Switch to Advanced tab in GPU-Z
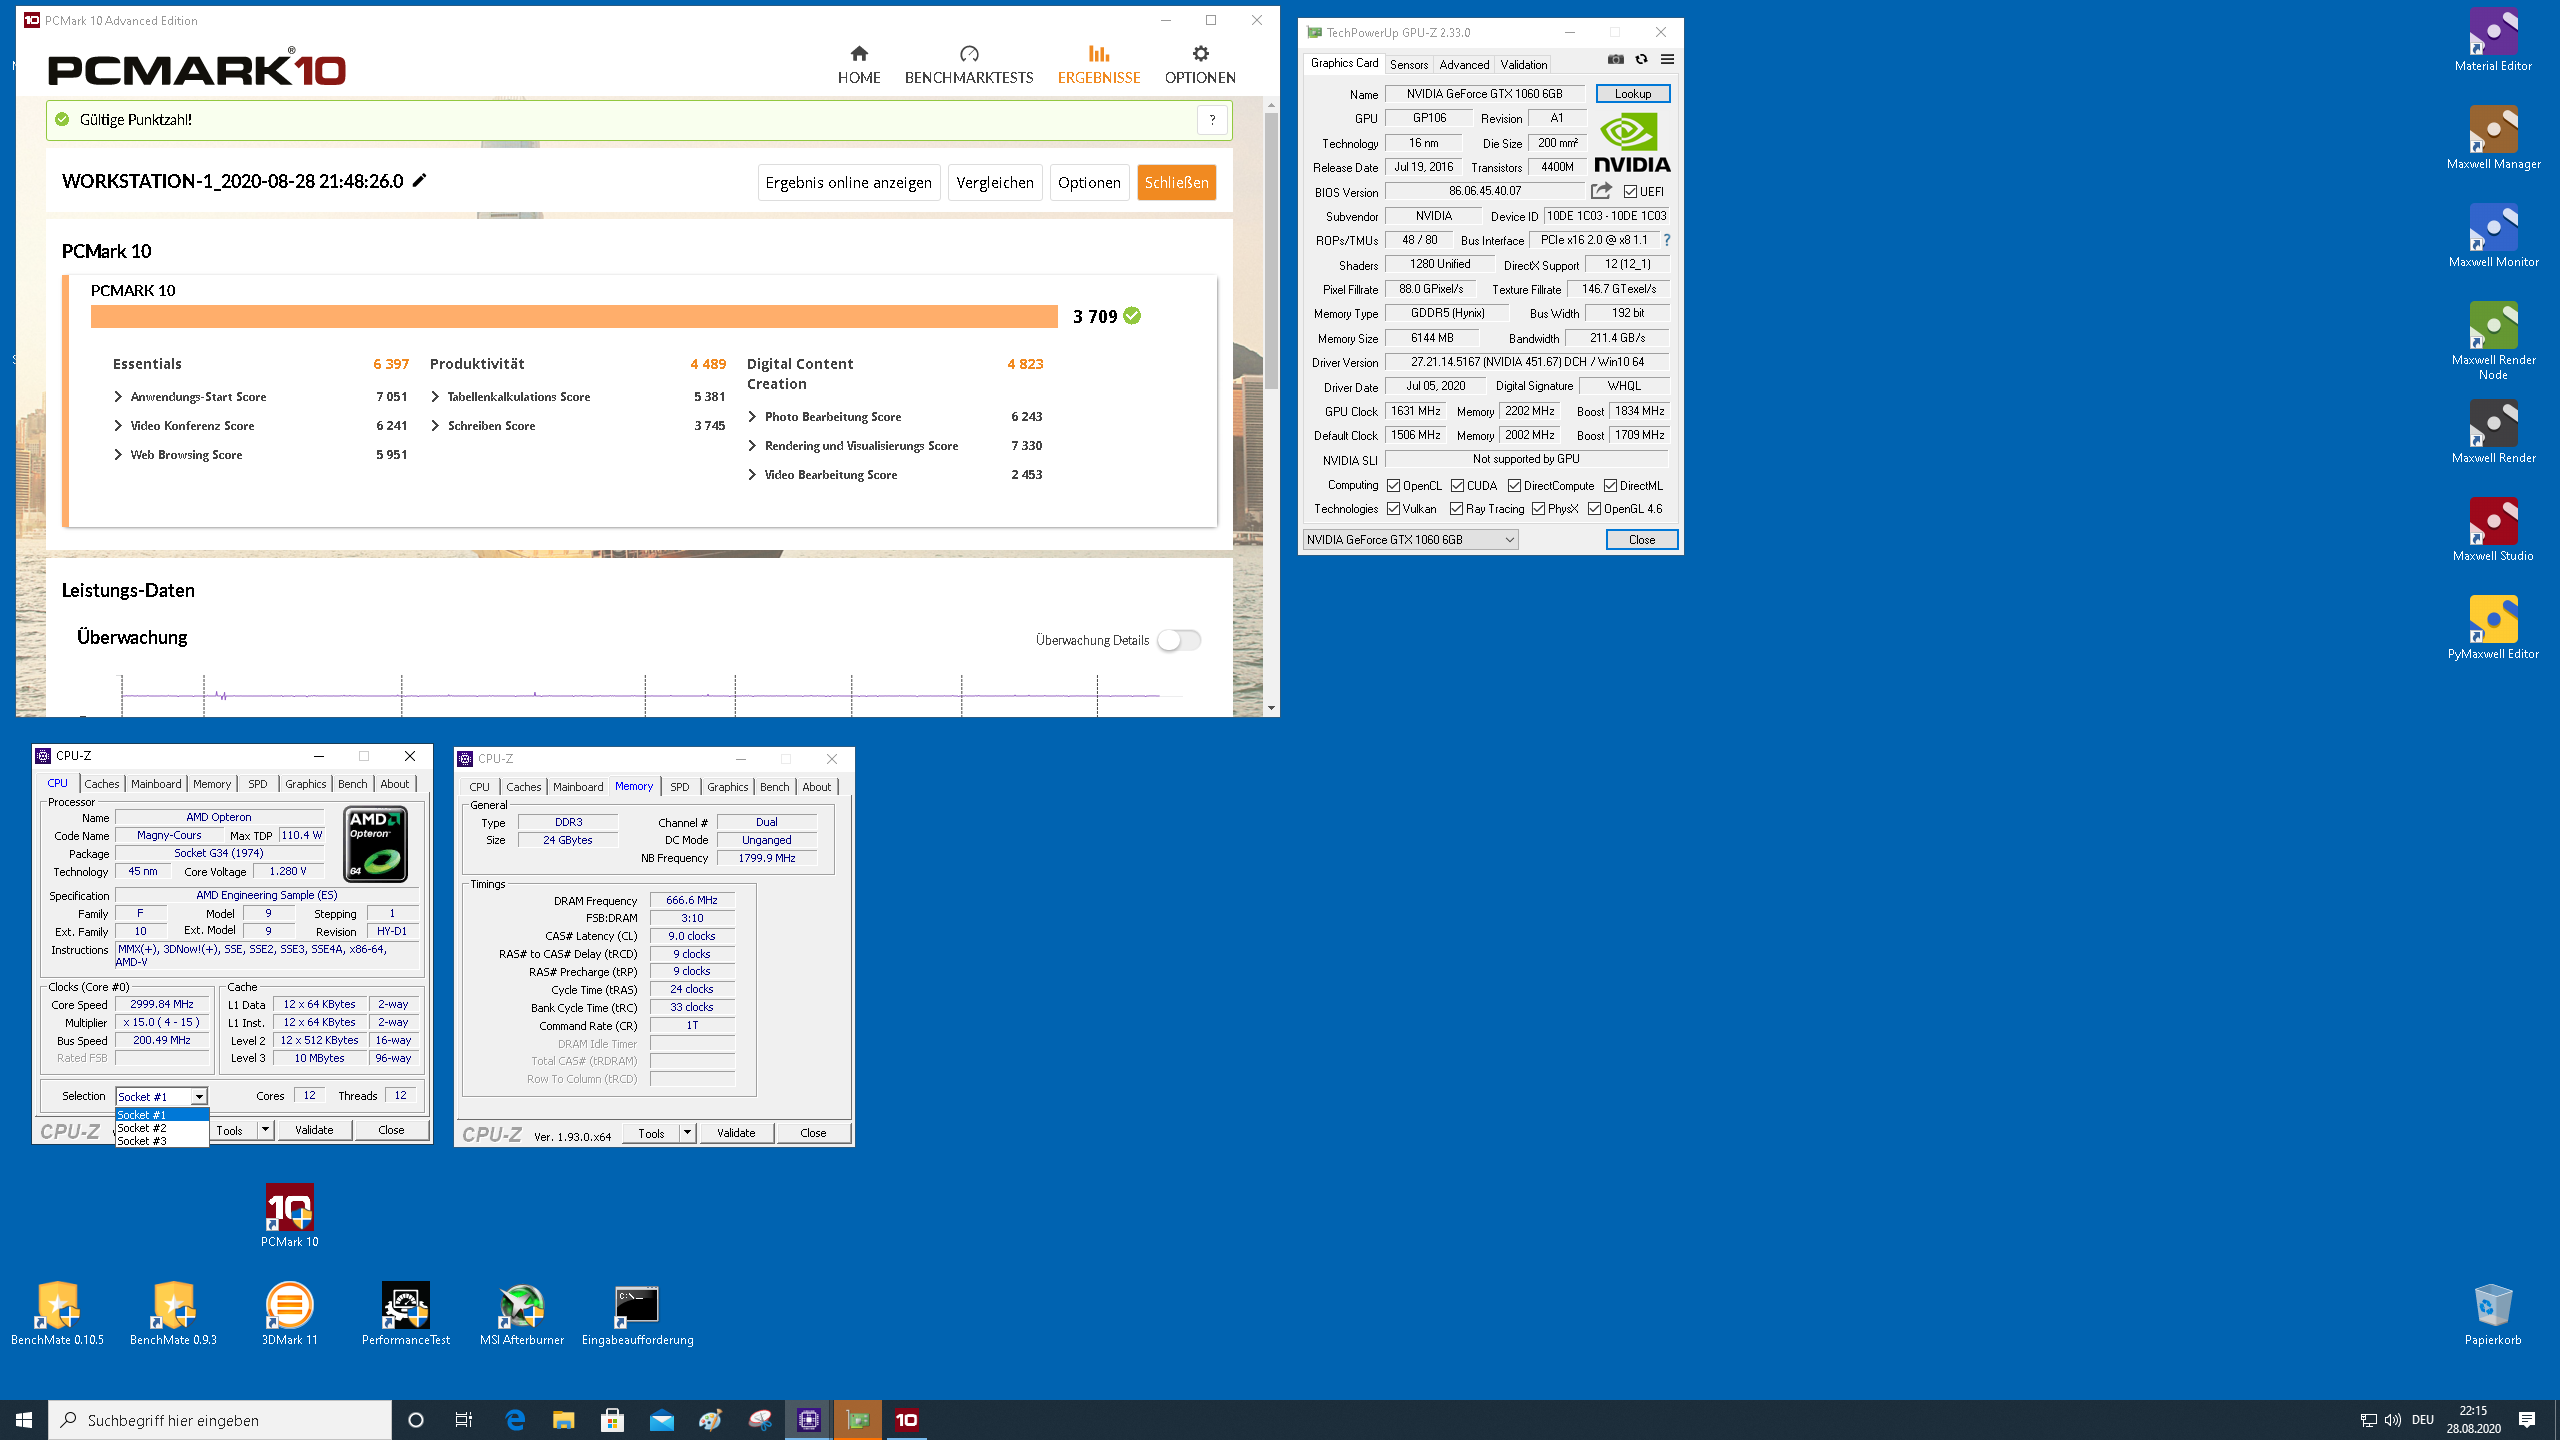This screenshot has width=2560, height=1440. (x=1464, y=65)
